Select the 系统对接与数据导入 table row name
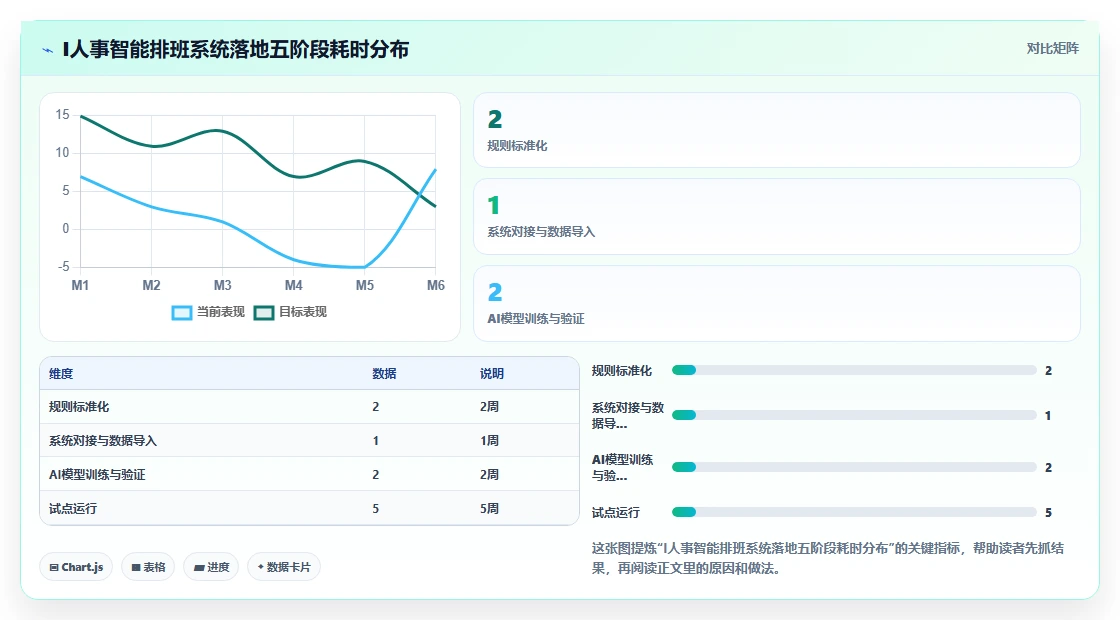1120x620 pixels. [x=103, y=441]
